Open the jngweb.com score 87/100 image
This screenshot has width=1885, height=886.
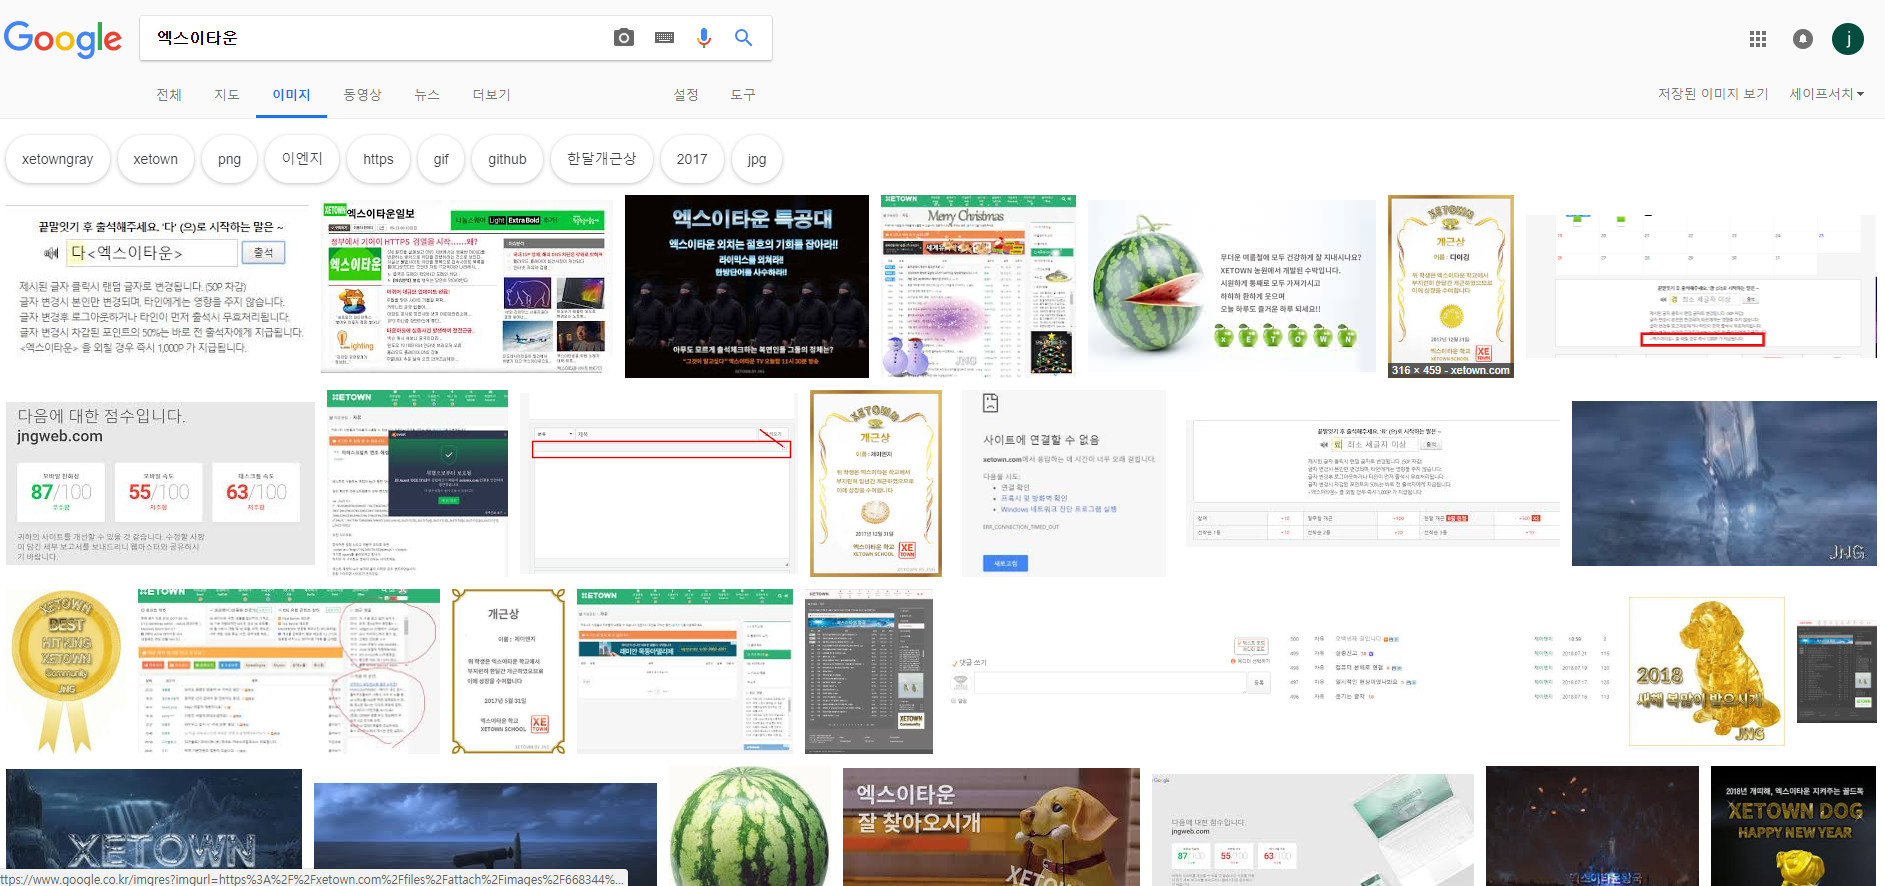pos(160,483)
